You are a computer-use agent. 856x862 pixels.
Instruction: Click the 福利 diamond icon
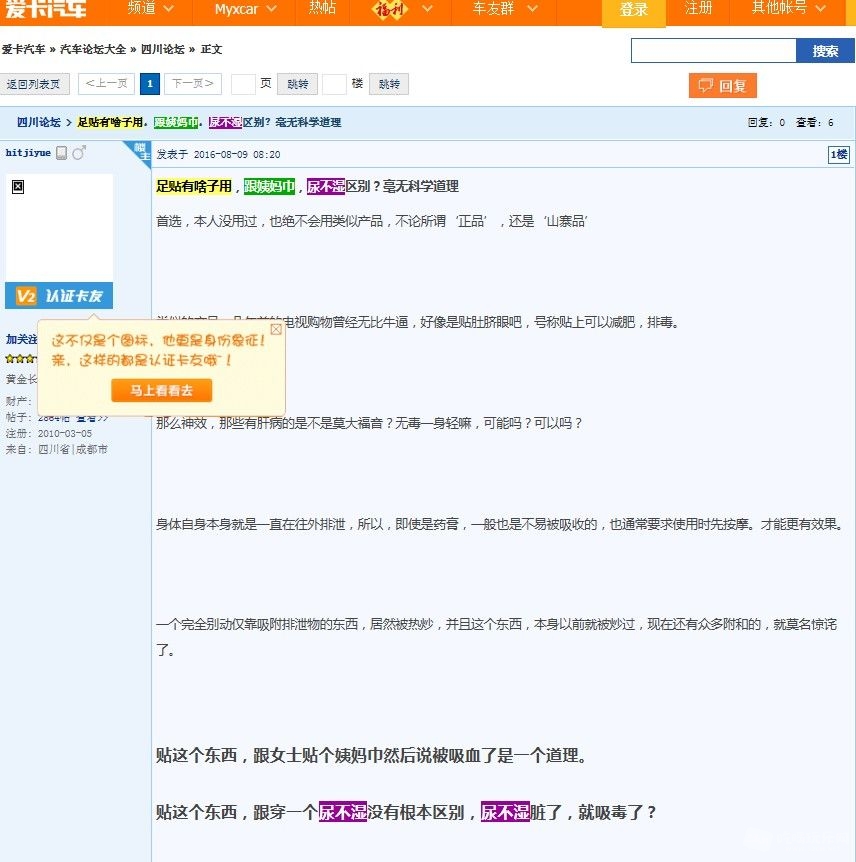coord(390,9)
